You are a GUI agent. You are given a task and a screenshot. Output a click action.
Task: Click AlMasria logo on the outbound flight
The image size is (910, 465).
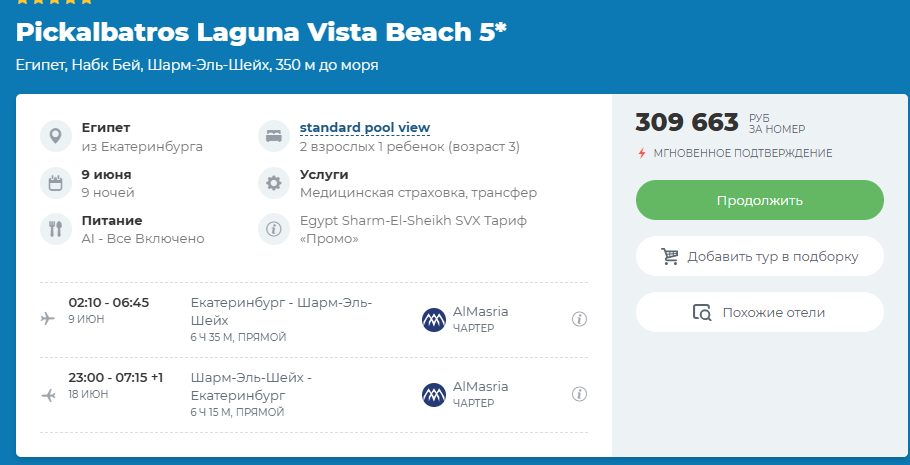pyautogui.click(x=434, y=320)
